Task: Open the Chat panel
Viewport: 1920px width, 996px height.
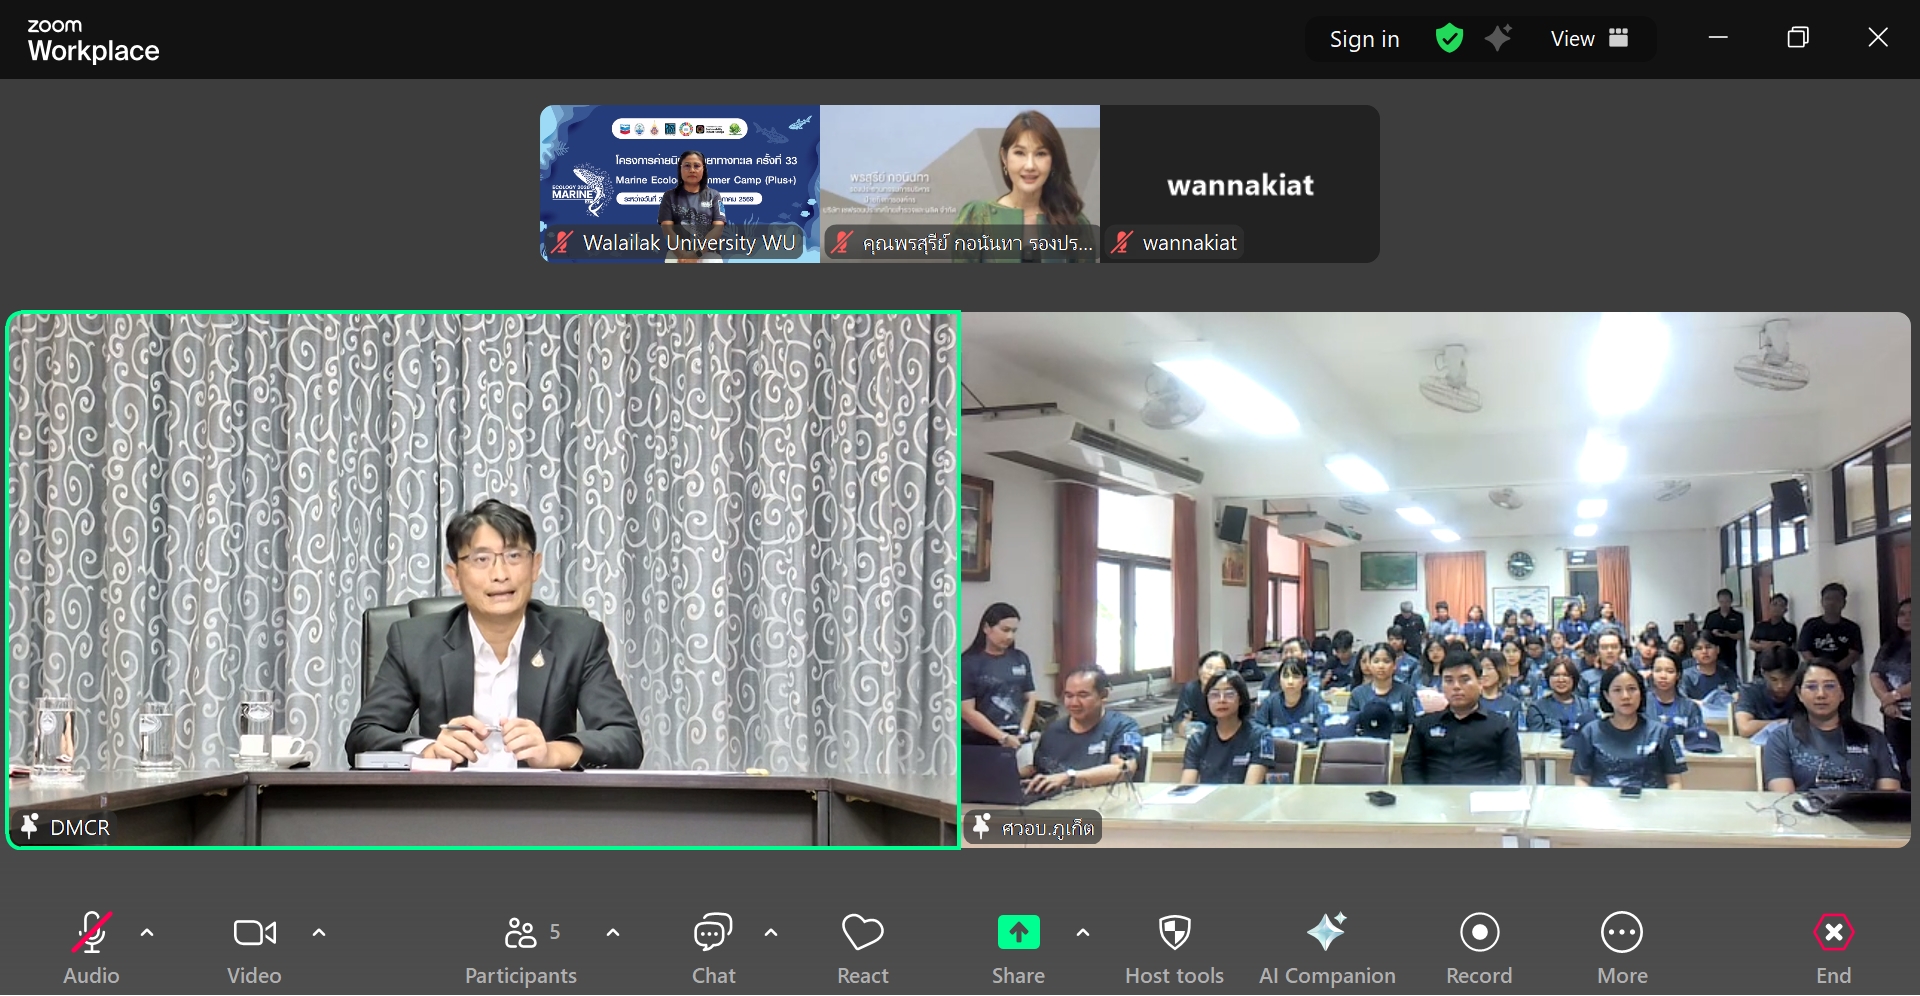Action: 713,947
